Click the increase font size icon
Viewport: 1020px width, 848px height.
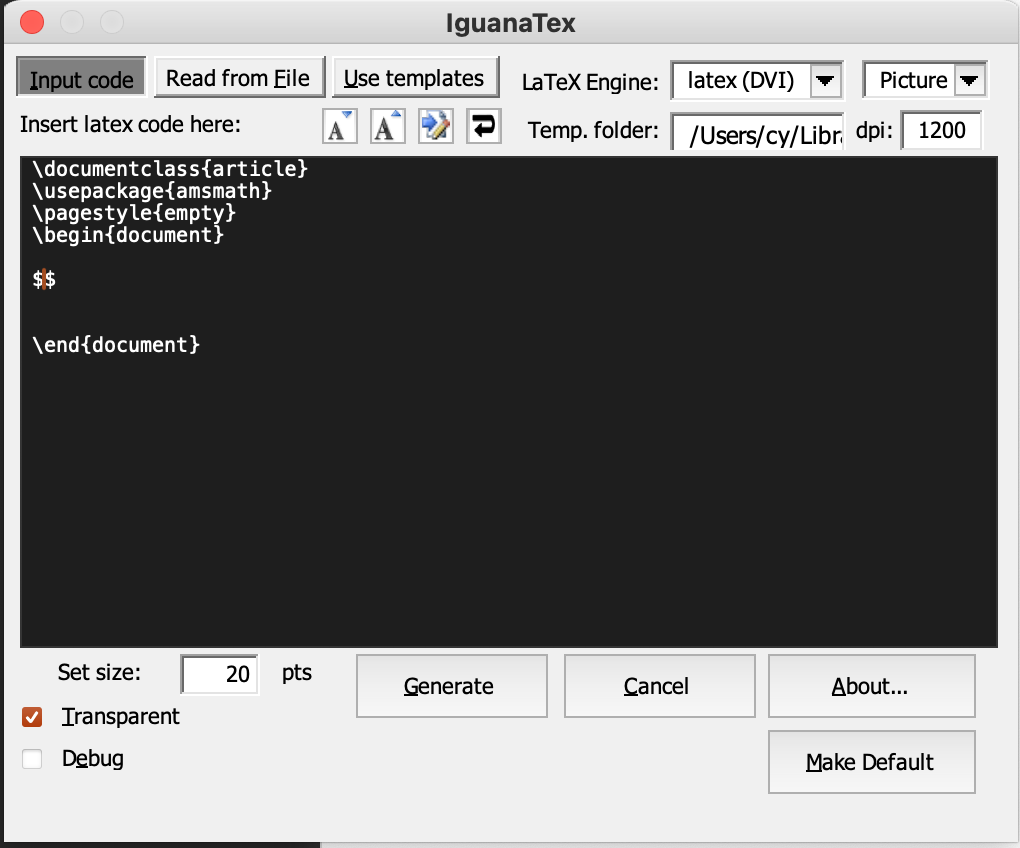(387, 127)
